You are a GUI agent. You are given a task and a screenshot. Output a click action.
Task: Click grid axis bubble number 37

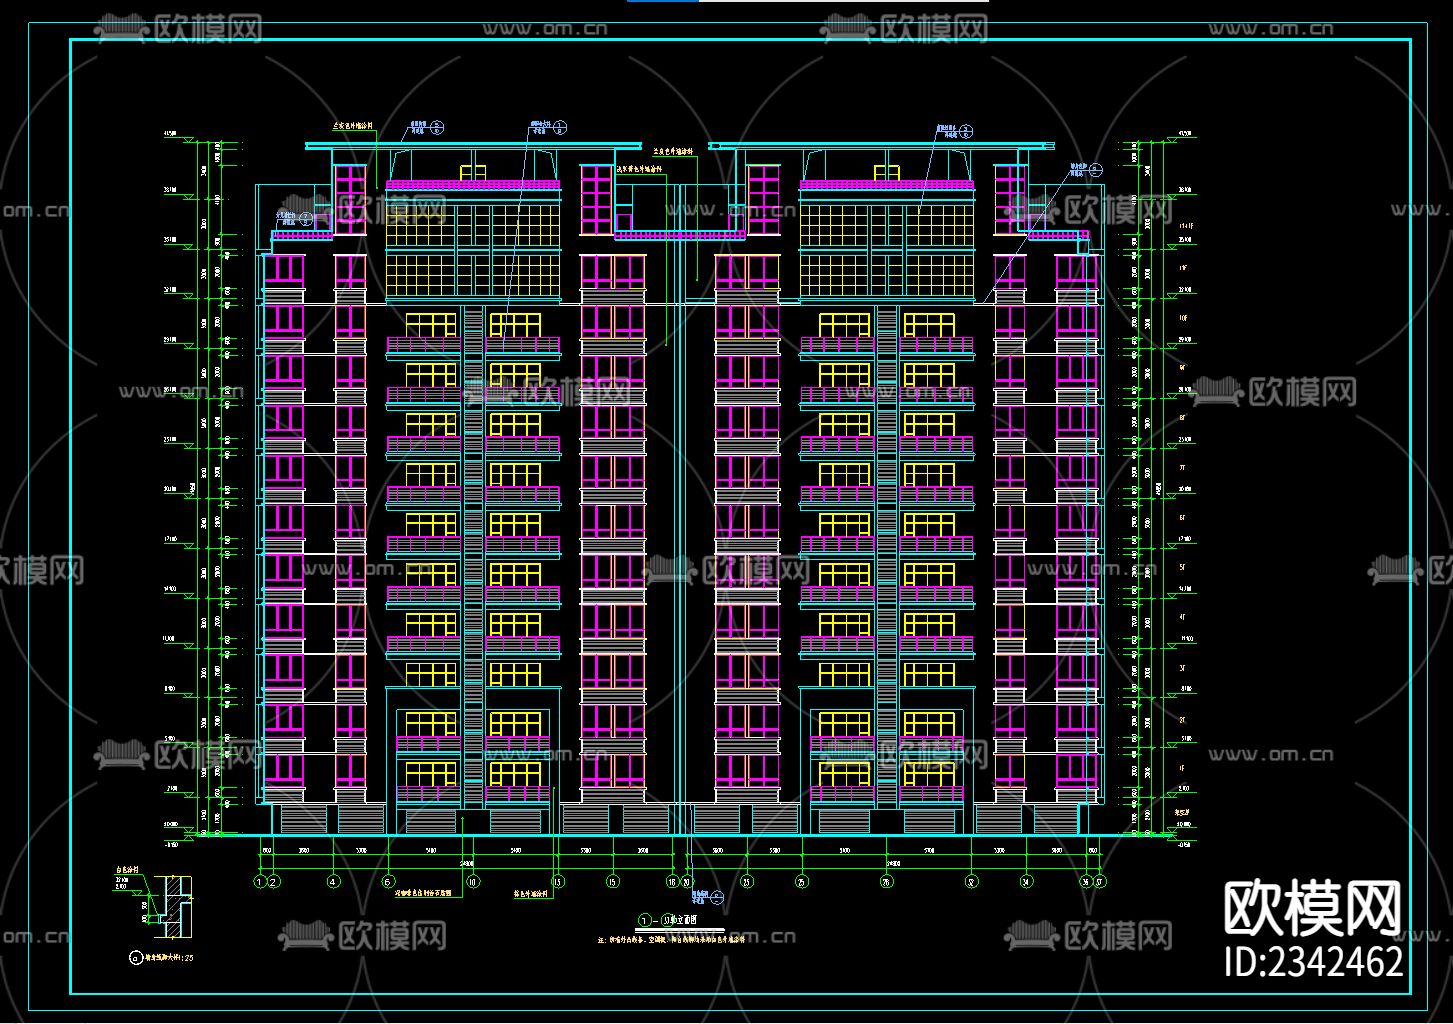click(x=1099, y=881)
